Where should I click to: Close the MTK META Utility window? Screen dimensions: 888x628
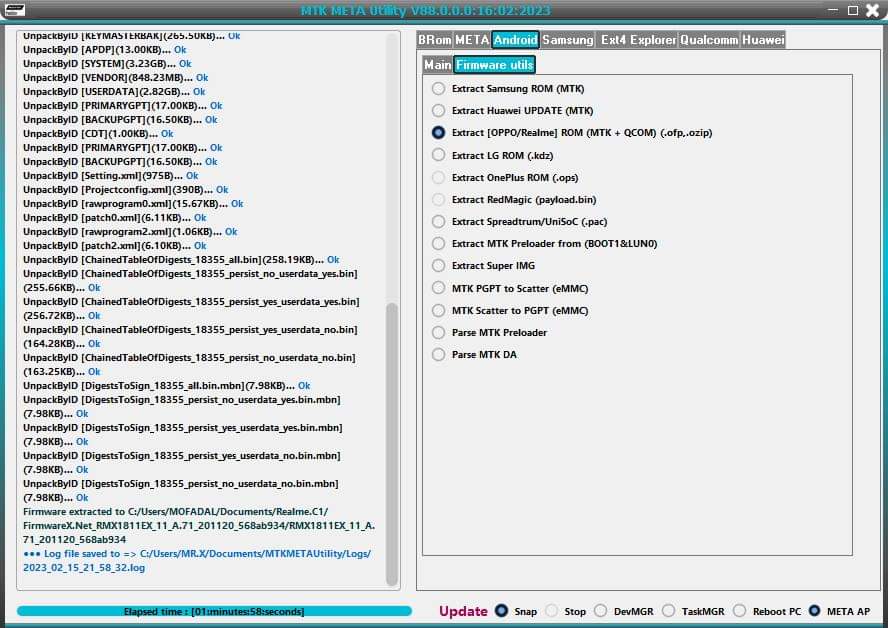[873, 10]
